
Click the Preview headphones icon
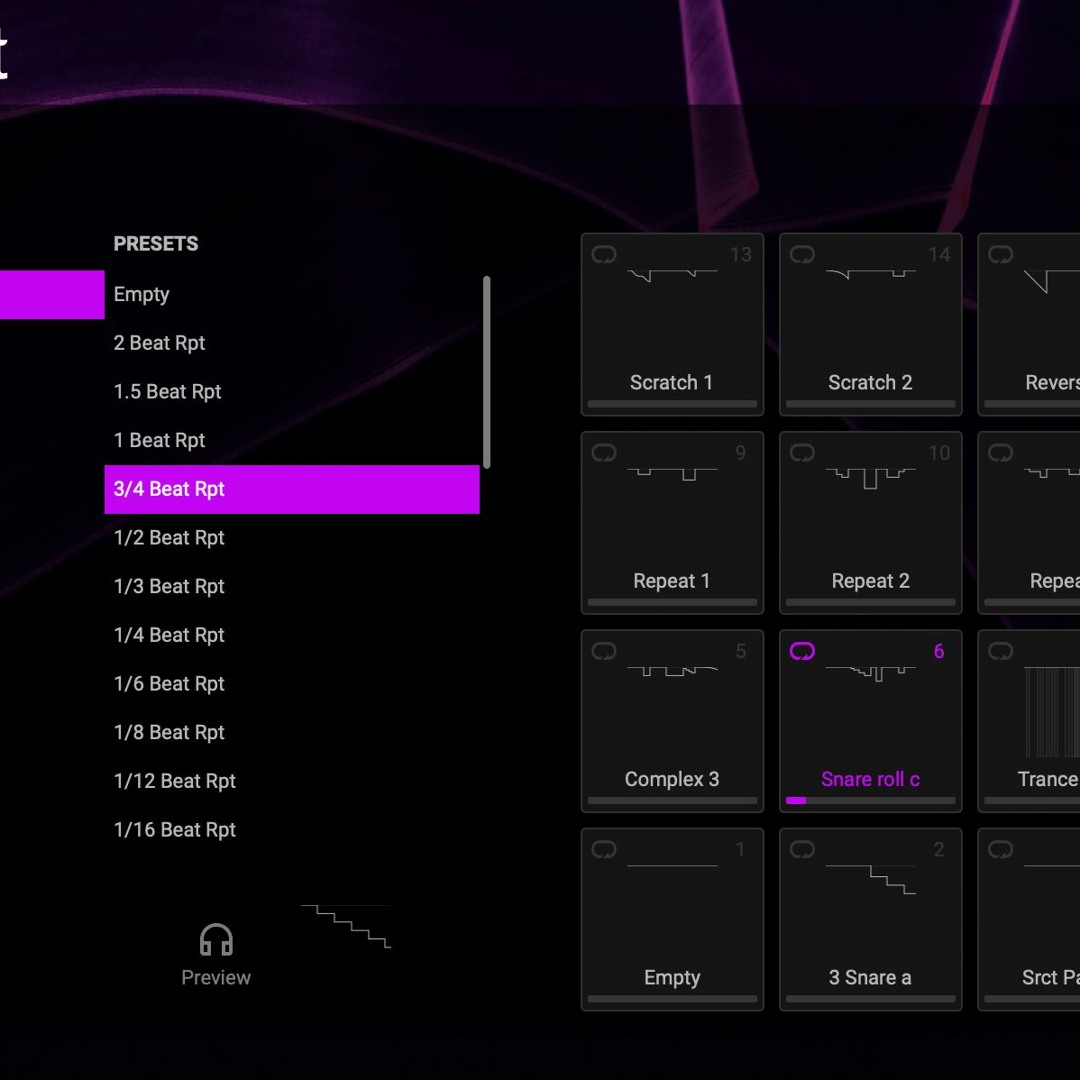tap(216, 939)
